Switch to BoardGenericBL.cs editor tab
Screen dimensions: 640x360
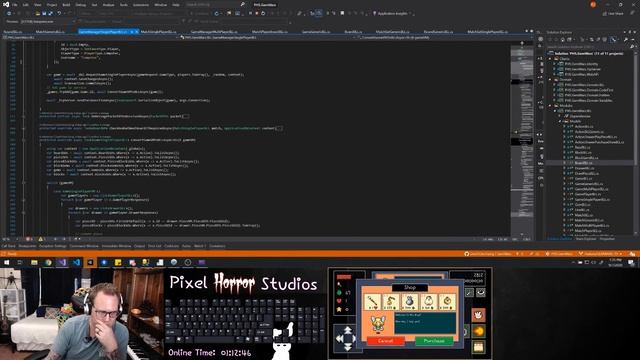pos(438,31)
